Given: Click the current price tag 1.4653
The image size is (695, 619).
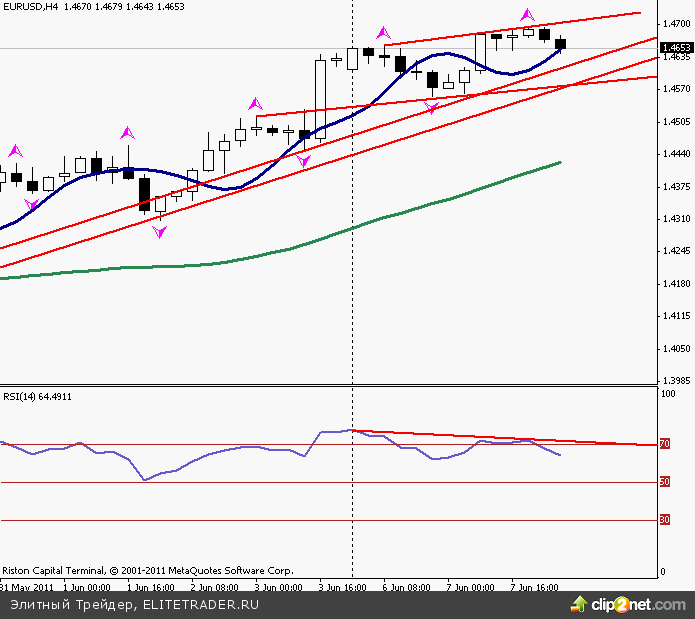Looking at the screenshot, I should [677, 47].
